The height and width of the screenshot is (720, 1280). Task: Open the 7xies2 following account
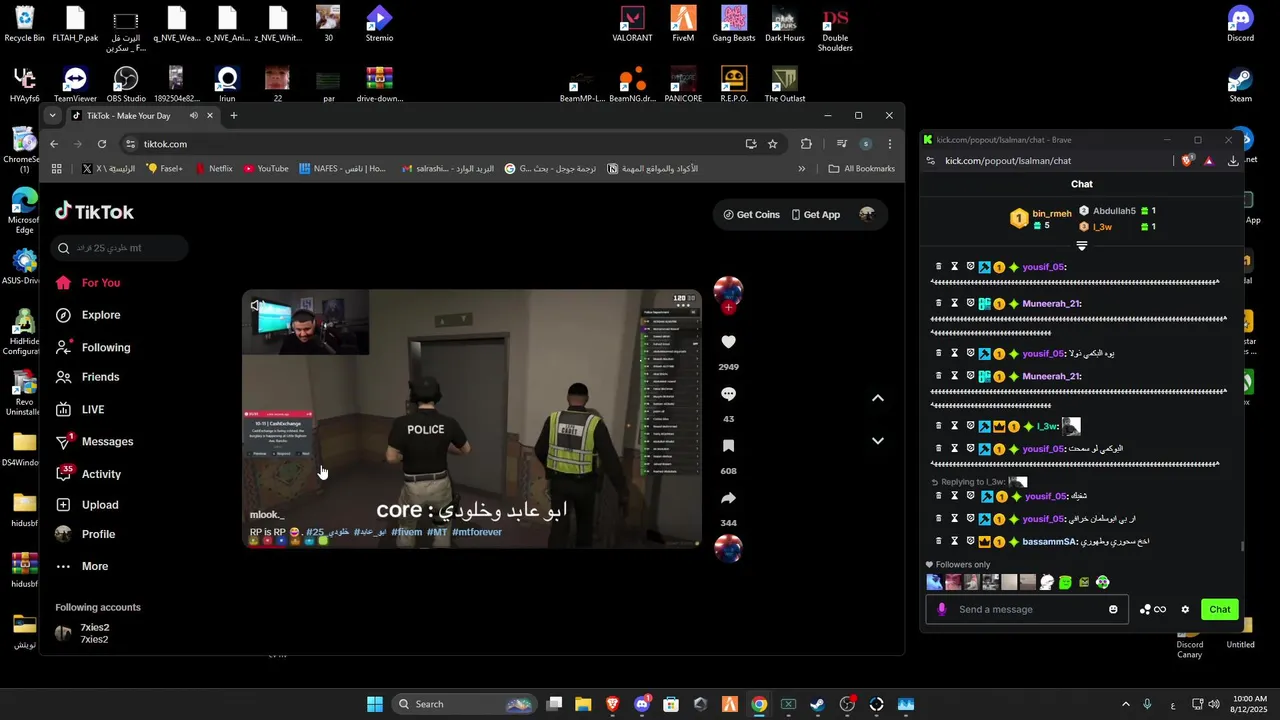click(83, 633)
